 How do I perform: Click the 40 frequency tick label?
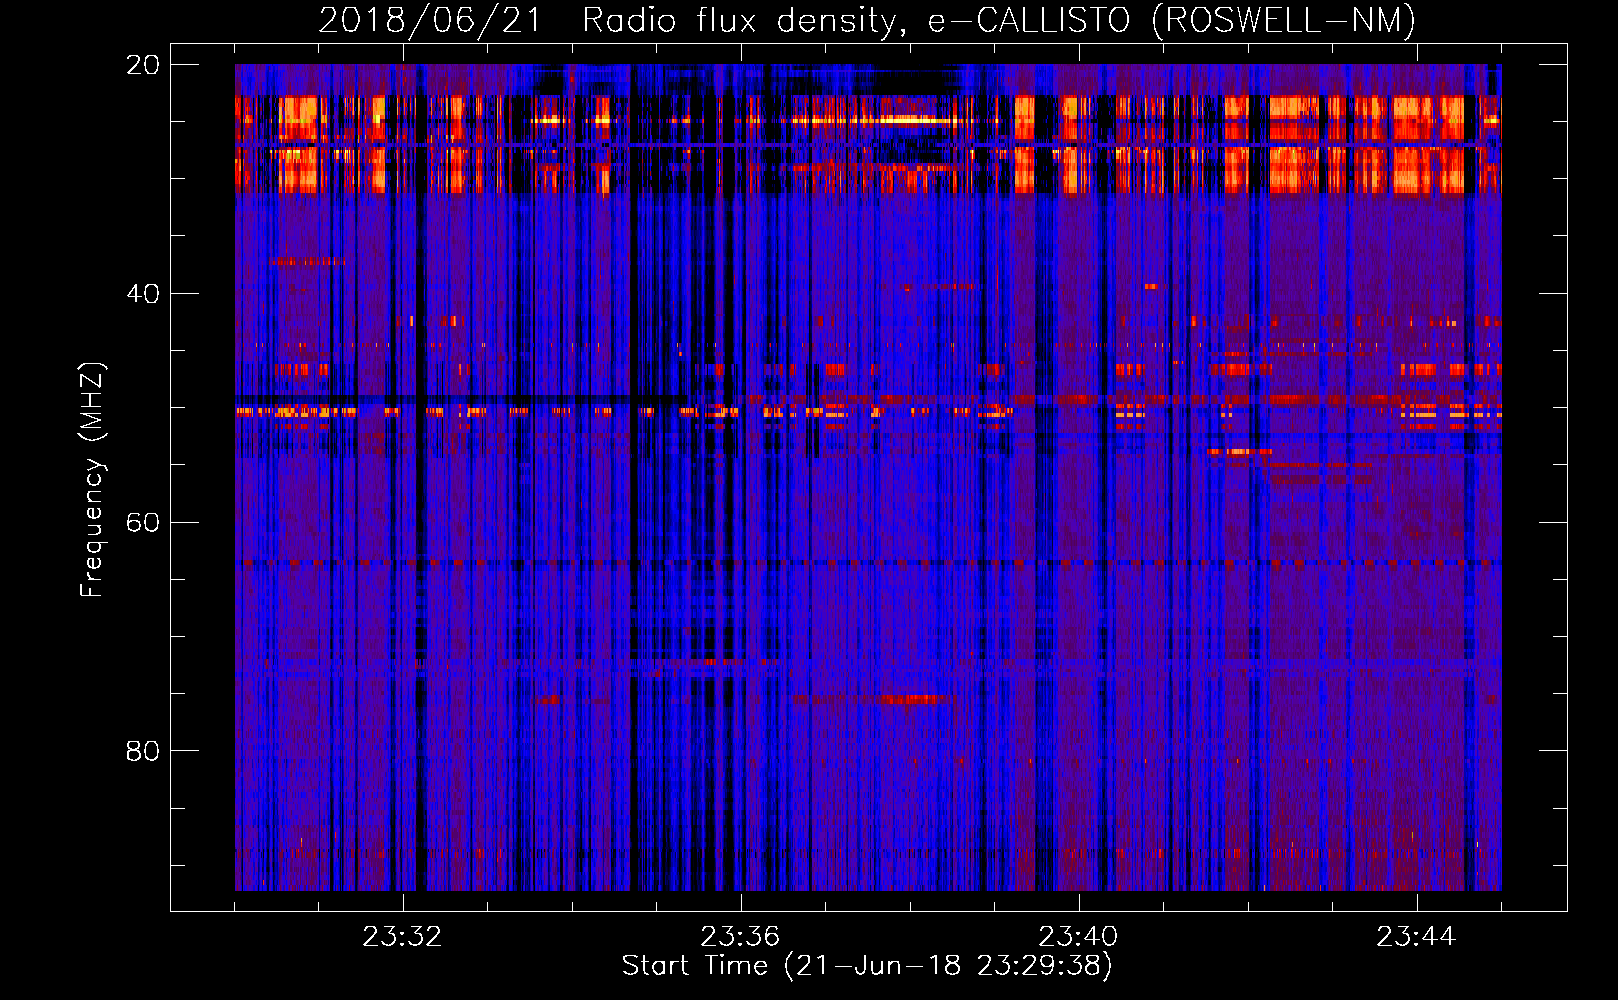click(143, 293)
